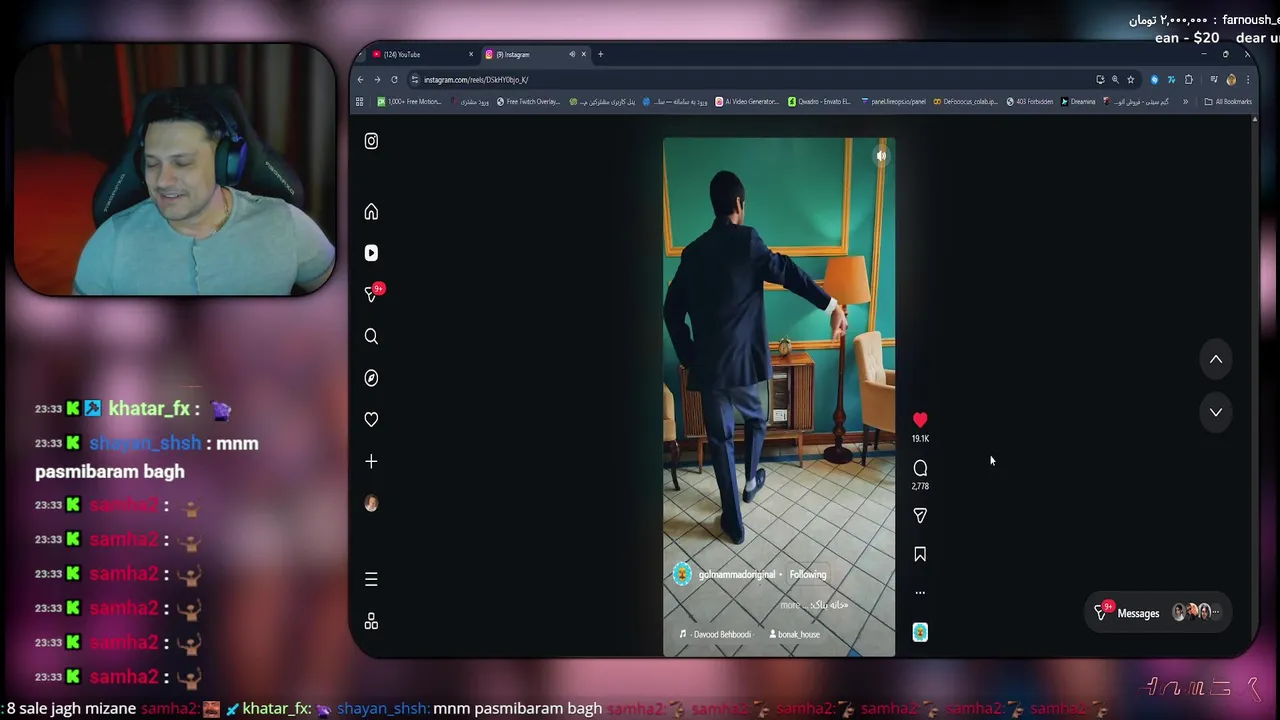The height and width of the screenshot is (720, 1280).
Task: Open tab search dropdown arrow
Action: point(362,54)
